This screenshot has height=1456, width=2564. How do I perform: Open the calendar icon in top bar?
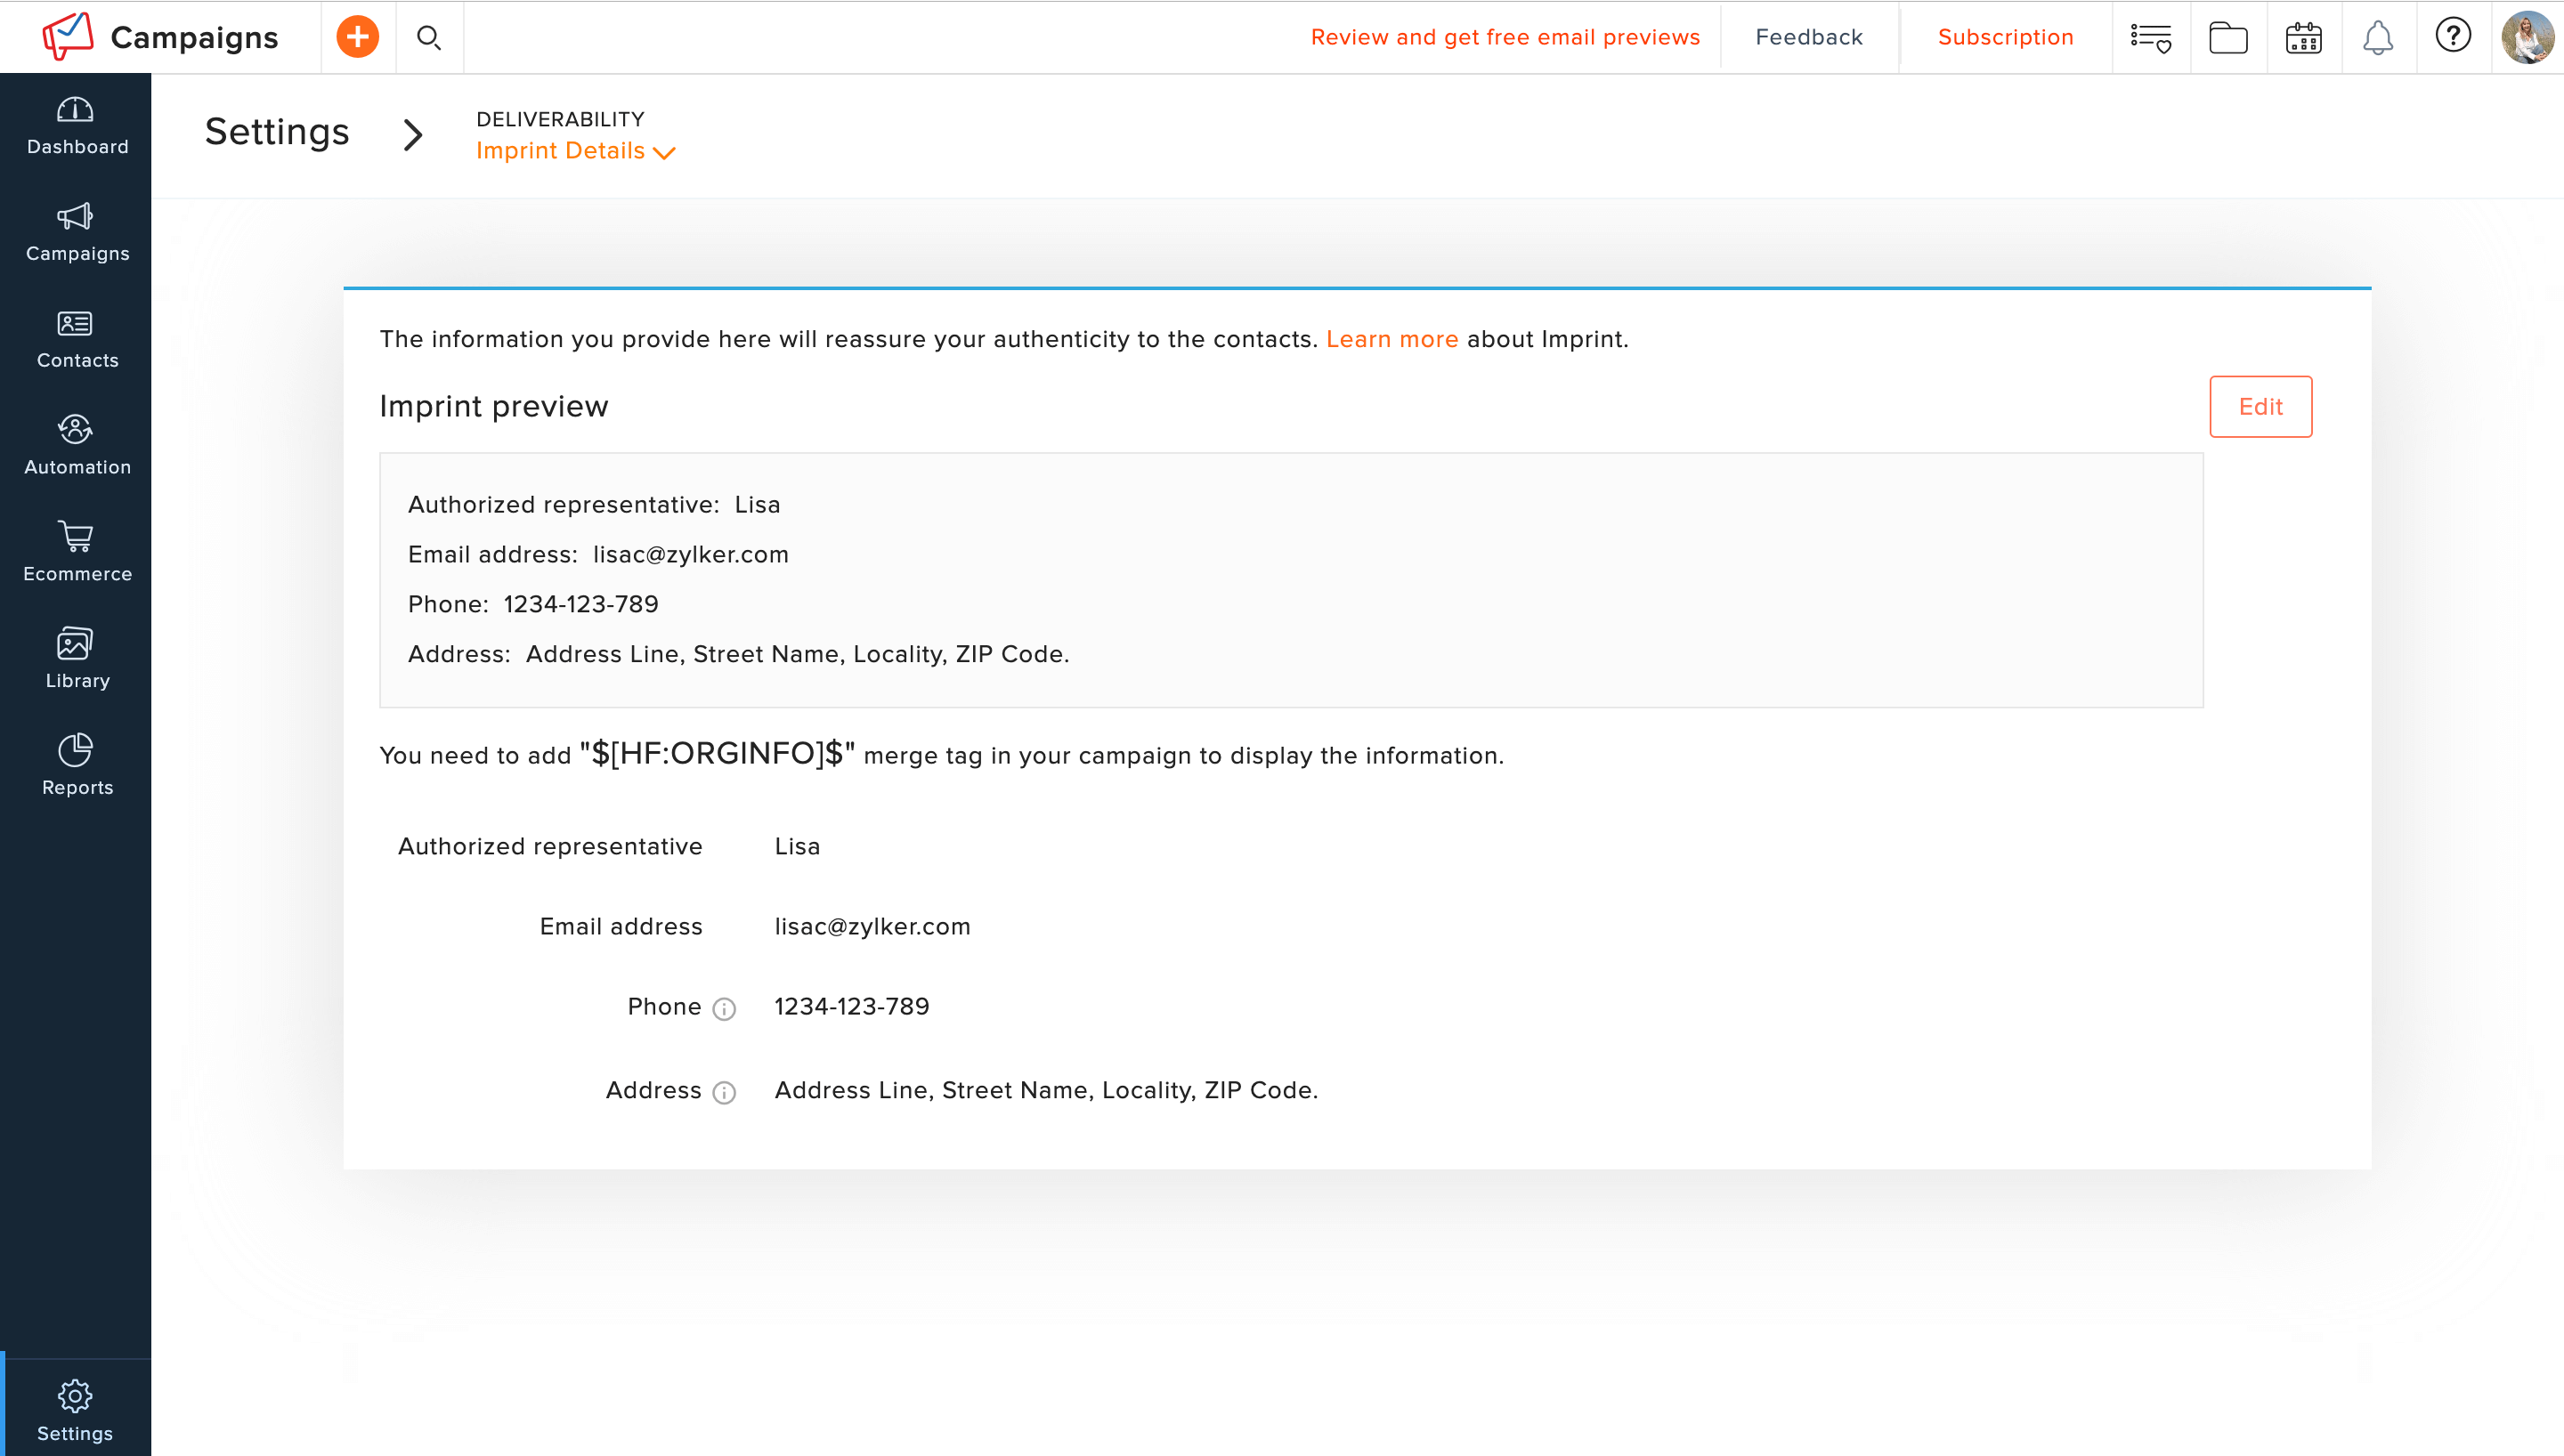click(2304, 38)
